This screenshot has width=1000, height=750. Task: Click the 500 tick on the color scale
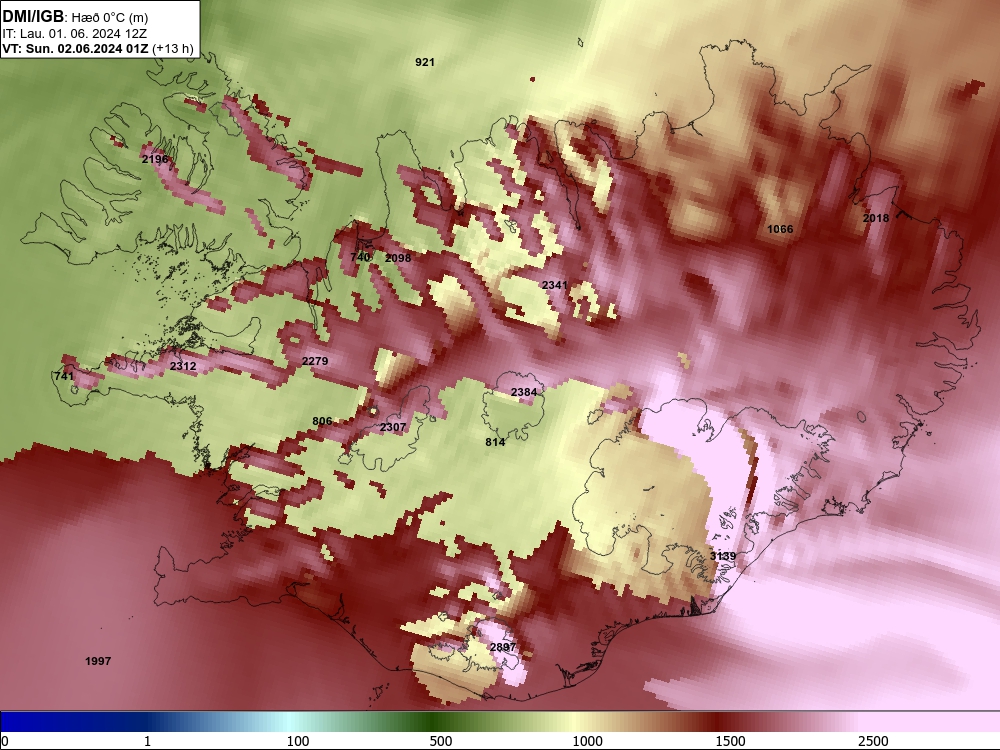coord(441,741)
